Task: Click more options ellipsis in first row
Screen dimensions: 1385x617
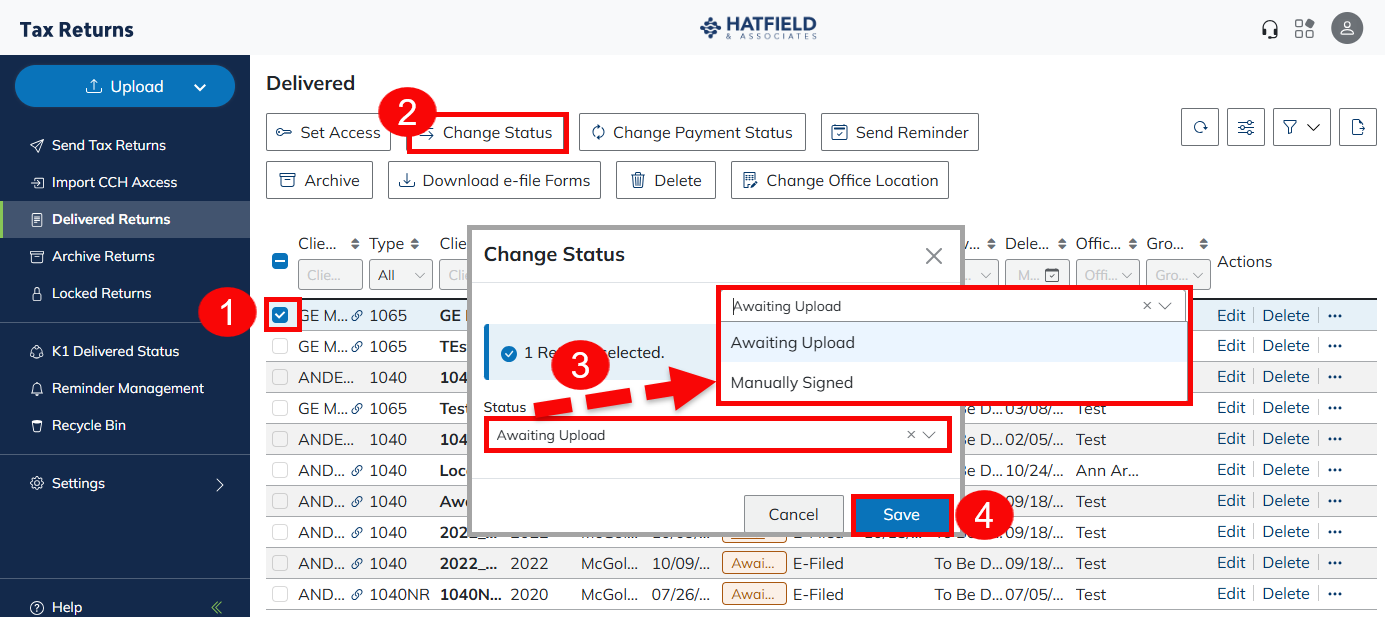Action: [x=1334, y=316]
